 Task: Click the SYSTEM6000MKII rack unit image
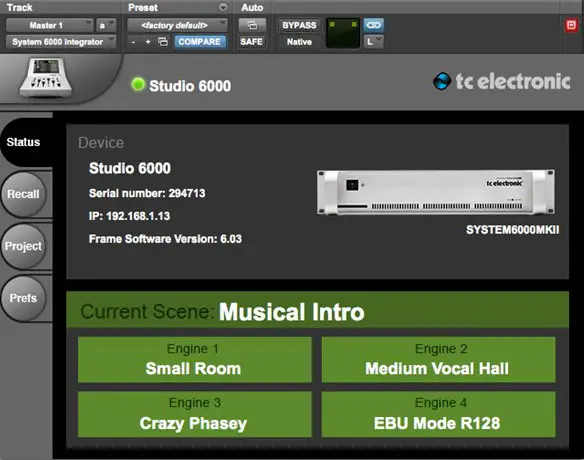pyautogui.click(x=436, y=192)
